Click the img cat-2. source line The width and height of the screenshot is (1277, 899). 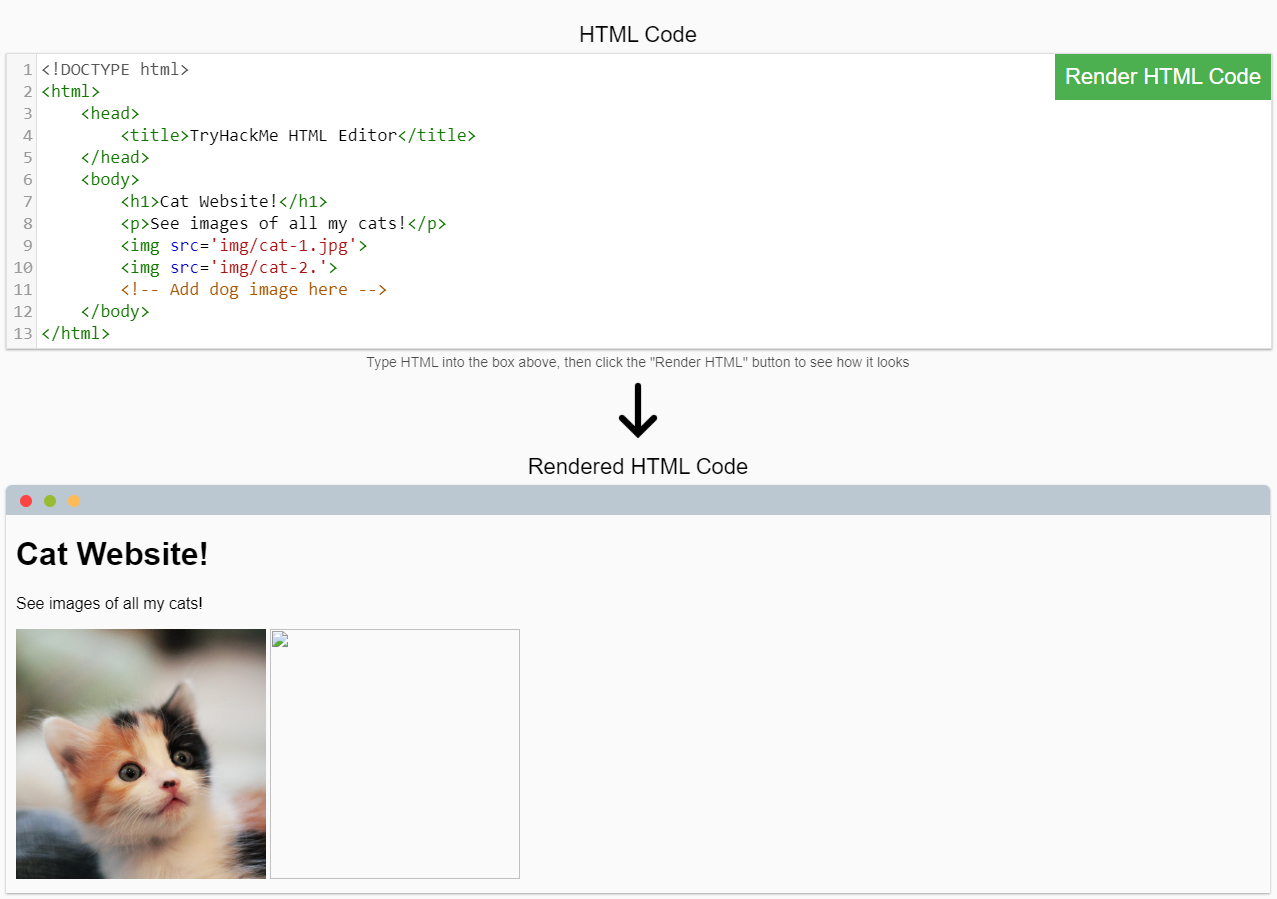(229, 268)
